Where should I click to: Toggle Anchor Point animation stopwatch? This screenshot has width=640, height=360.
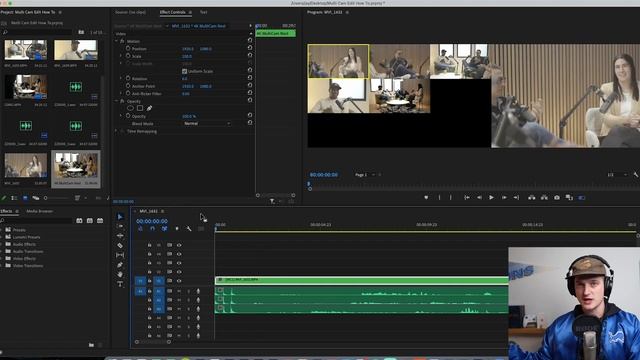pos(128,86)
